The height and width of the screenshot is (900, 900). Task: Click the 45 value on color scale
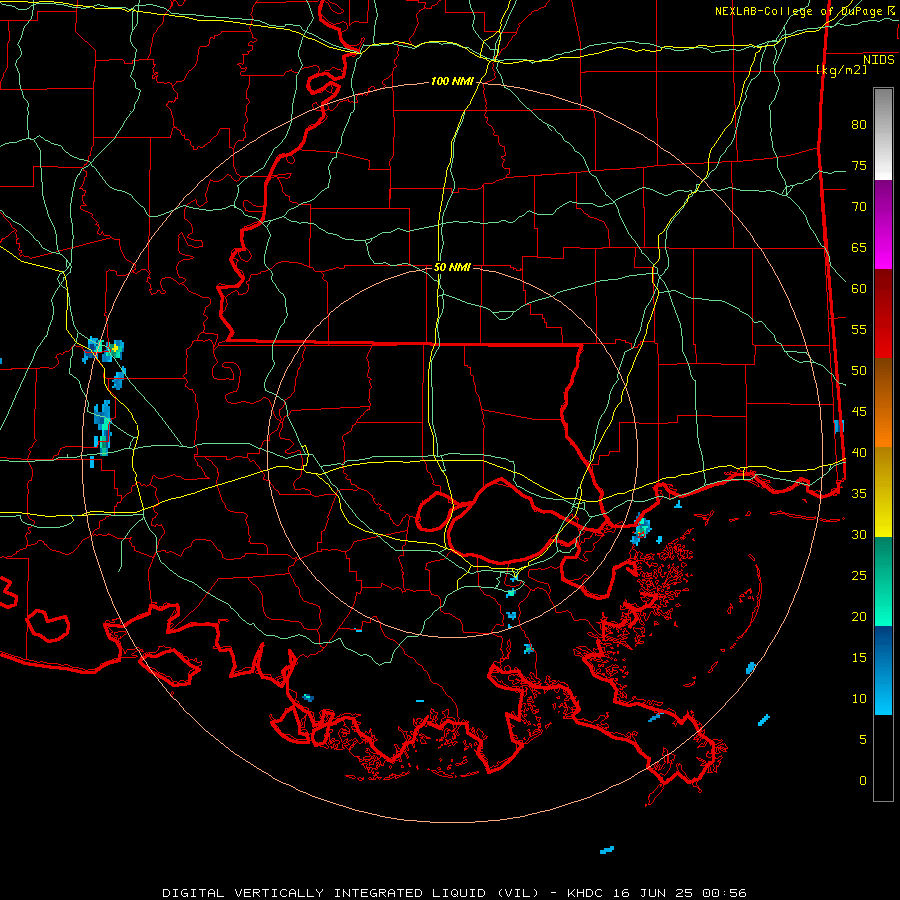859,412
